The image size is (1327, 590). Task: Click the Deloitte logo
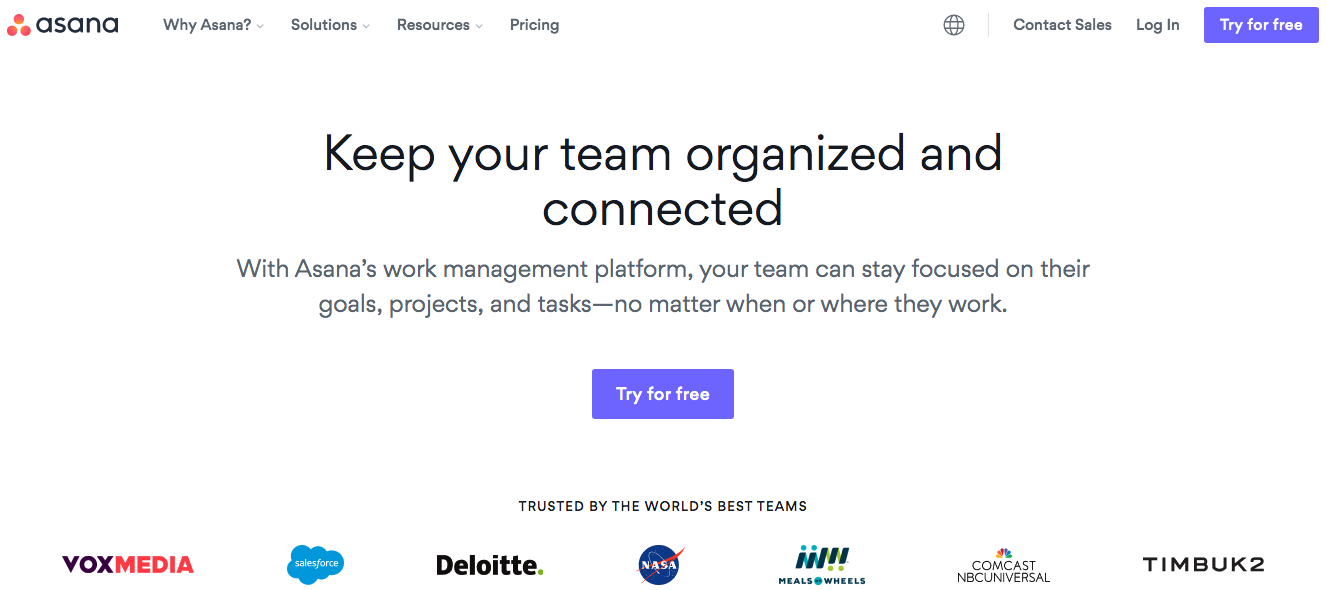click(490, 565)
